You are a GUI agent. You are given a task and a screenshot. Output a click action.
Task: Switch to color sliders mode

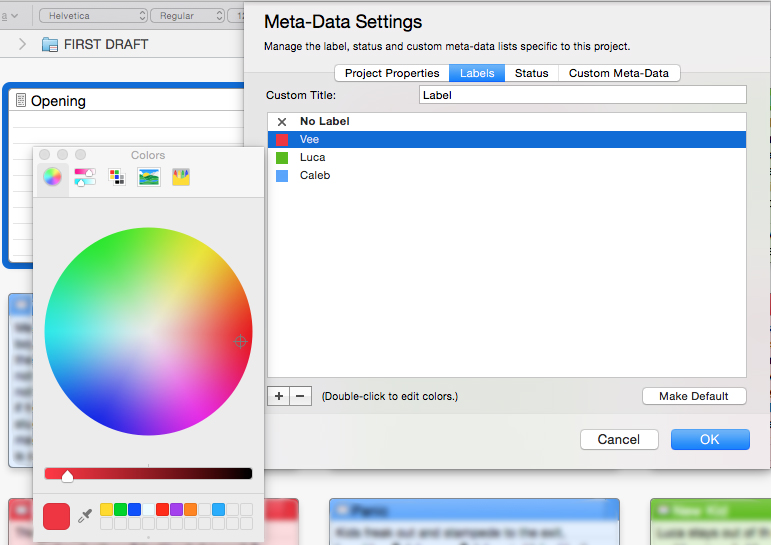(x=85, y=177)
